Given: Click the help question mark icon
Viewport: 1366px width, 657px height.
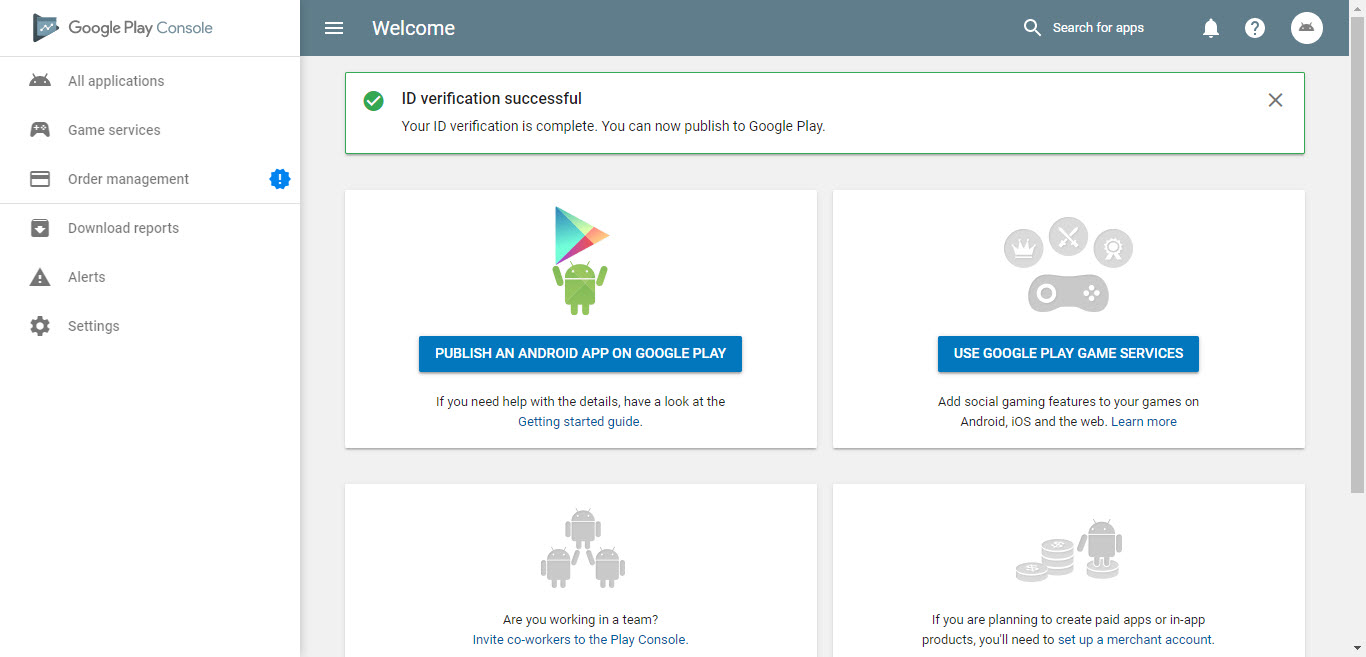Looking at the screenshot, I should 1255,28.
